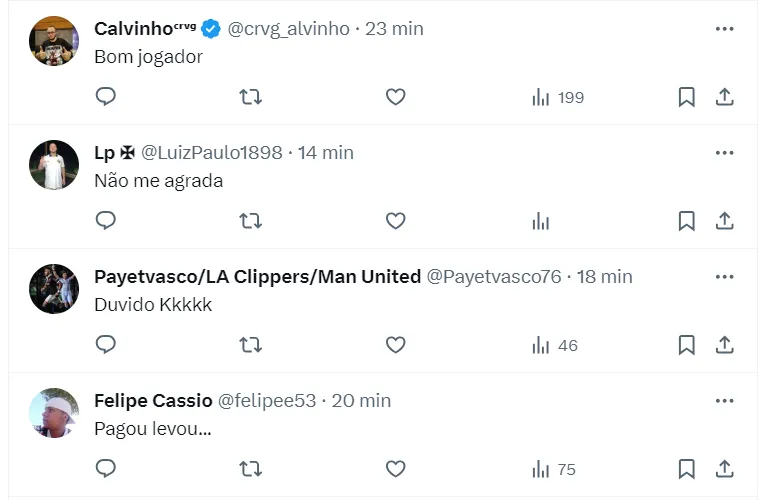This screenshot has width=770, height=500.
Task: Open more options menu on Lp's tweet
Action: click(x=725, y=153)
